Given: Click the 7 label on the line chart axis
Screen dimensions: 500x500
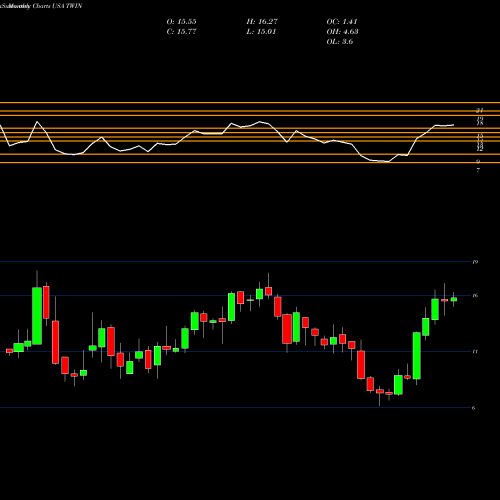Looking at the screenshot, I should click(478, 170).
